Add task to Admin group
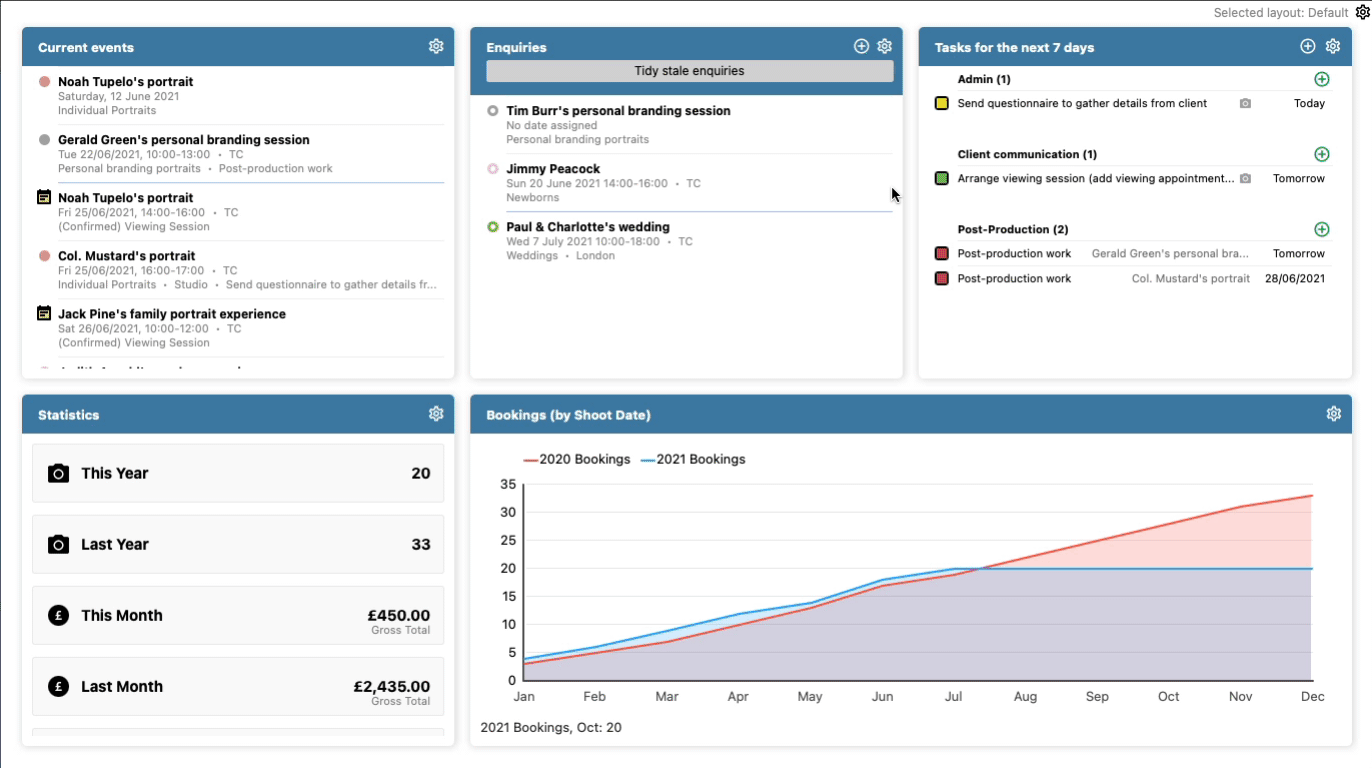Image resolution: width=1372 pixels, height=768 pixels. coord(1321,79)
